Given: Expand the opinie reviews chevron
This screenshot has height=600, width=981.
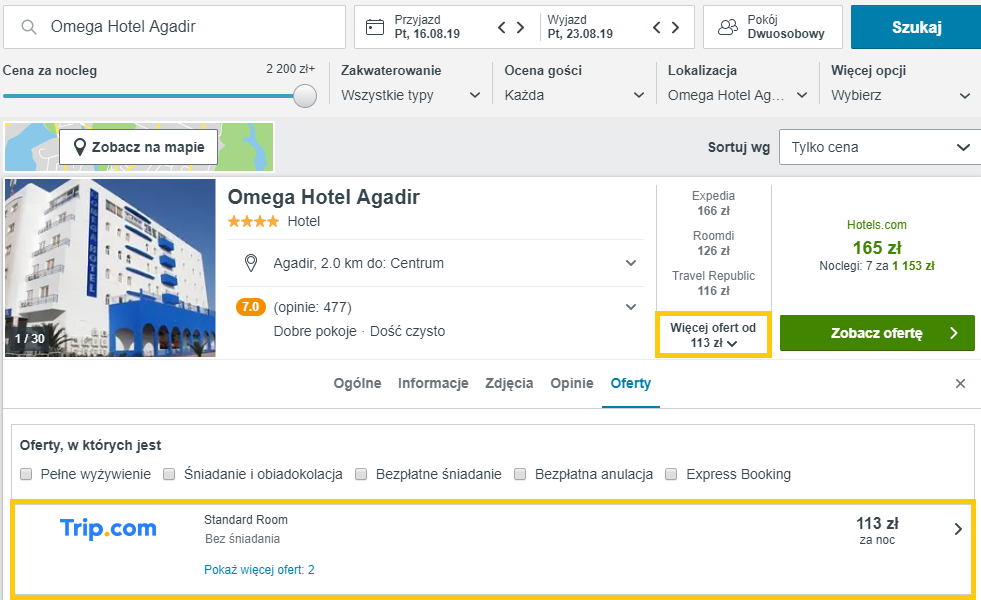Looking at the screenshot, I should [x=631, y=307].
